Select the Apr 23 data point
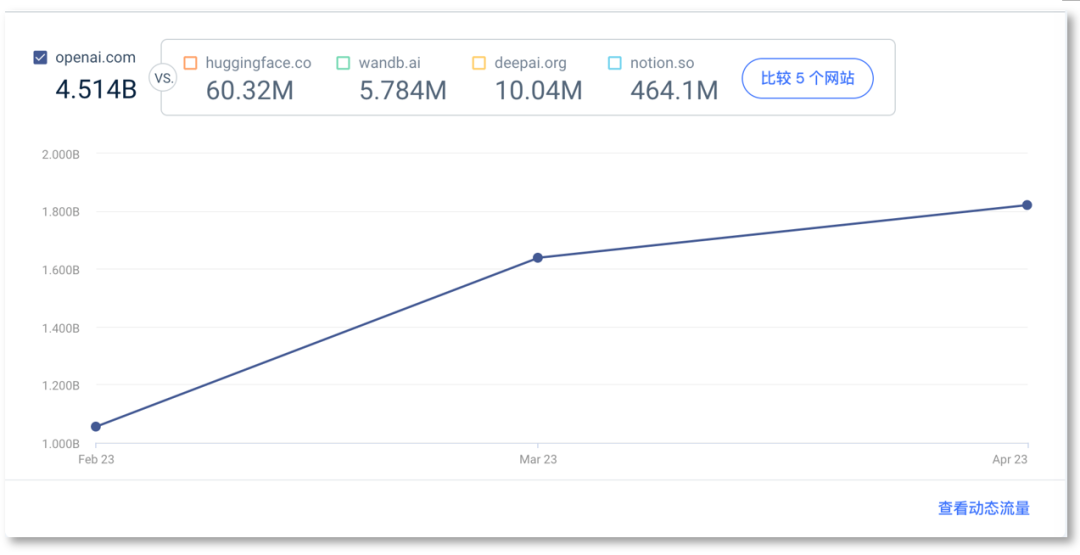The width and height of the screenshot is (1080, 555). coord(1027,205)
